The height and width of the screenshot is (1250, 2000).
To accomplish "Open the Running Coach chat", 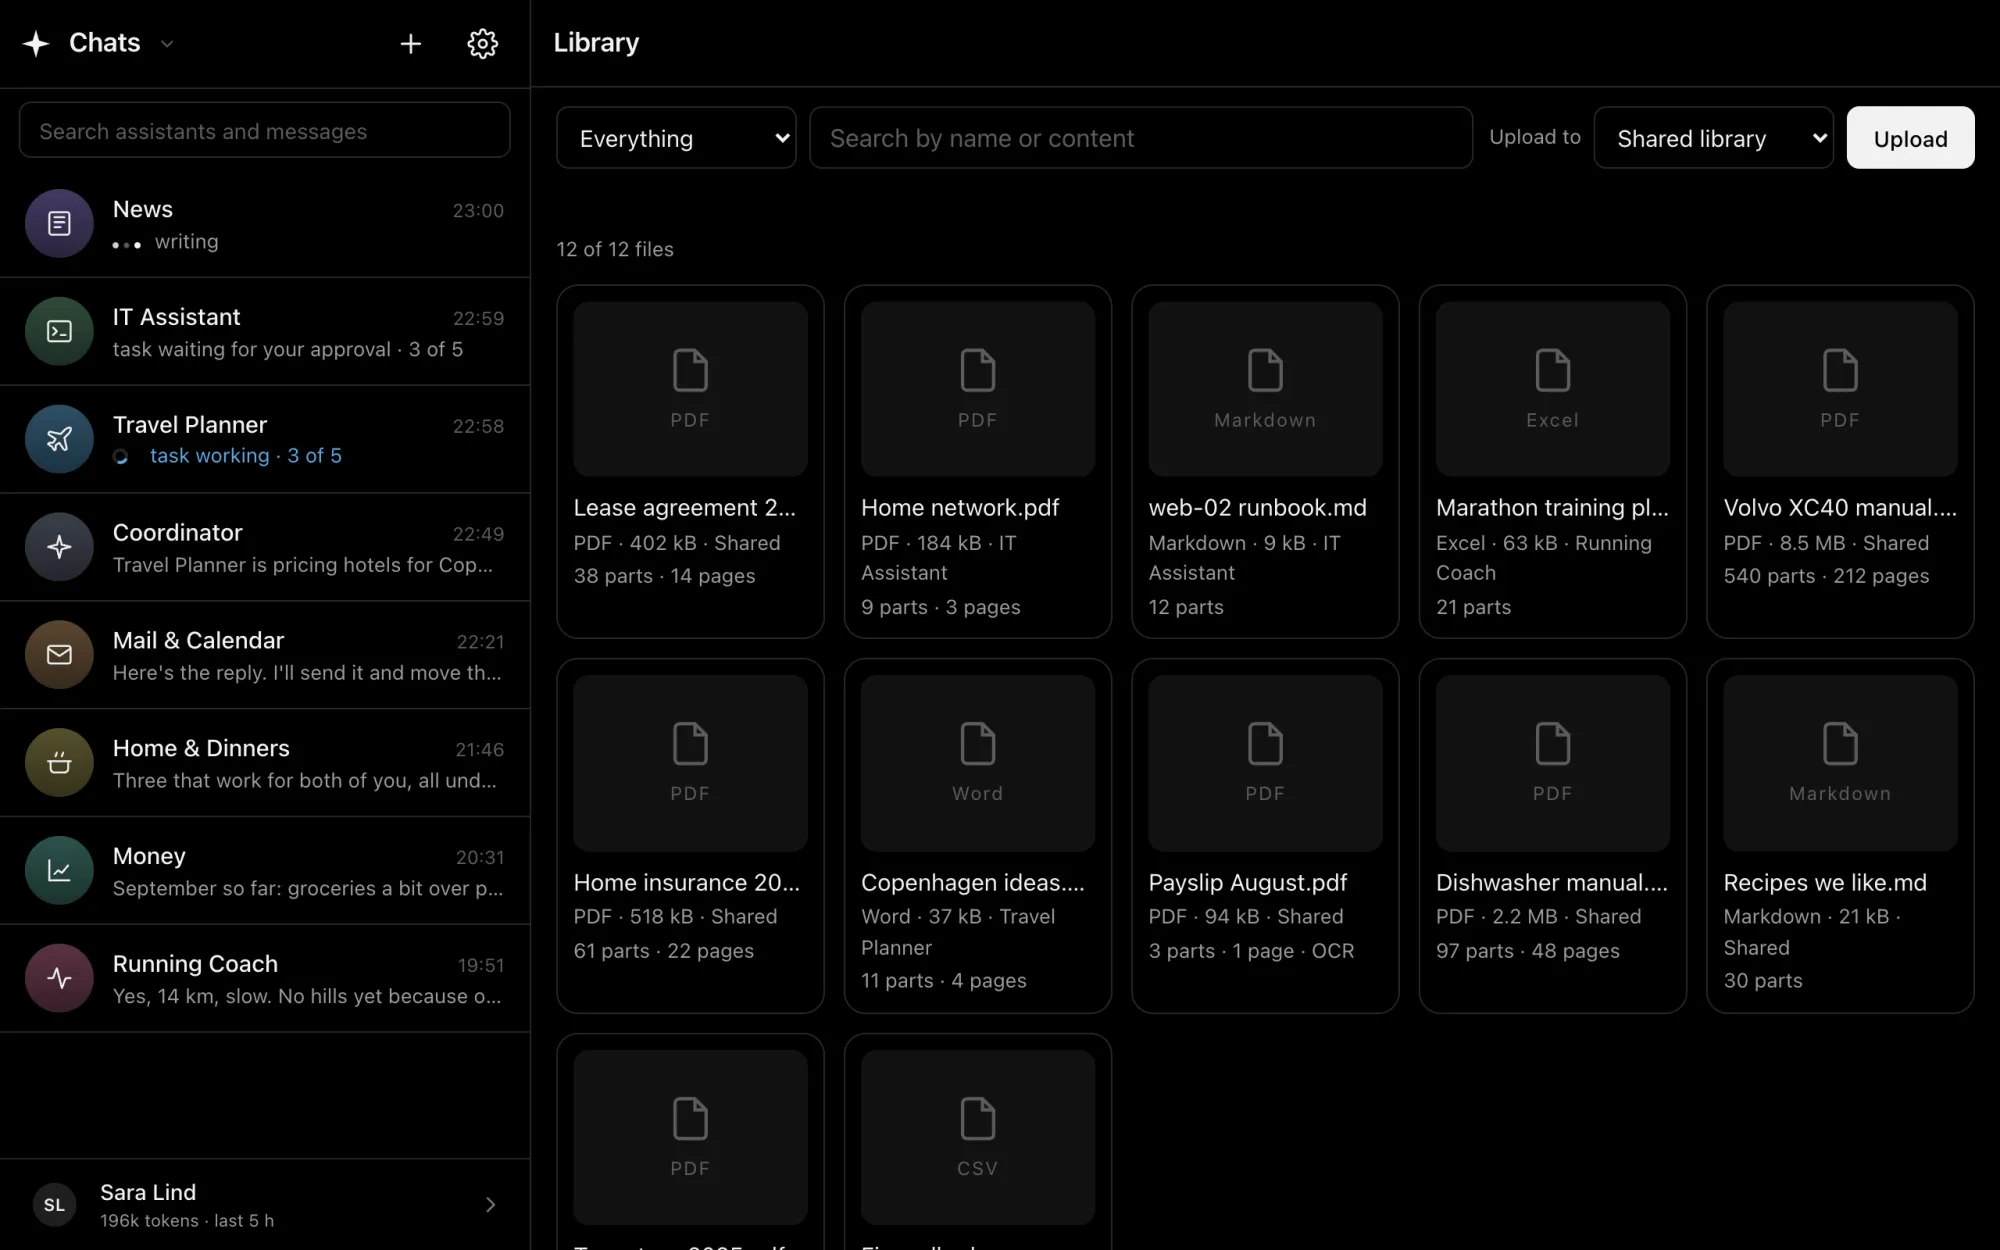I will click(265, 979).
